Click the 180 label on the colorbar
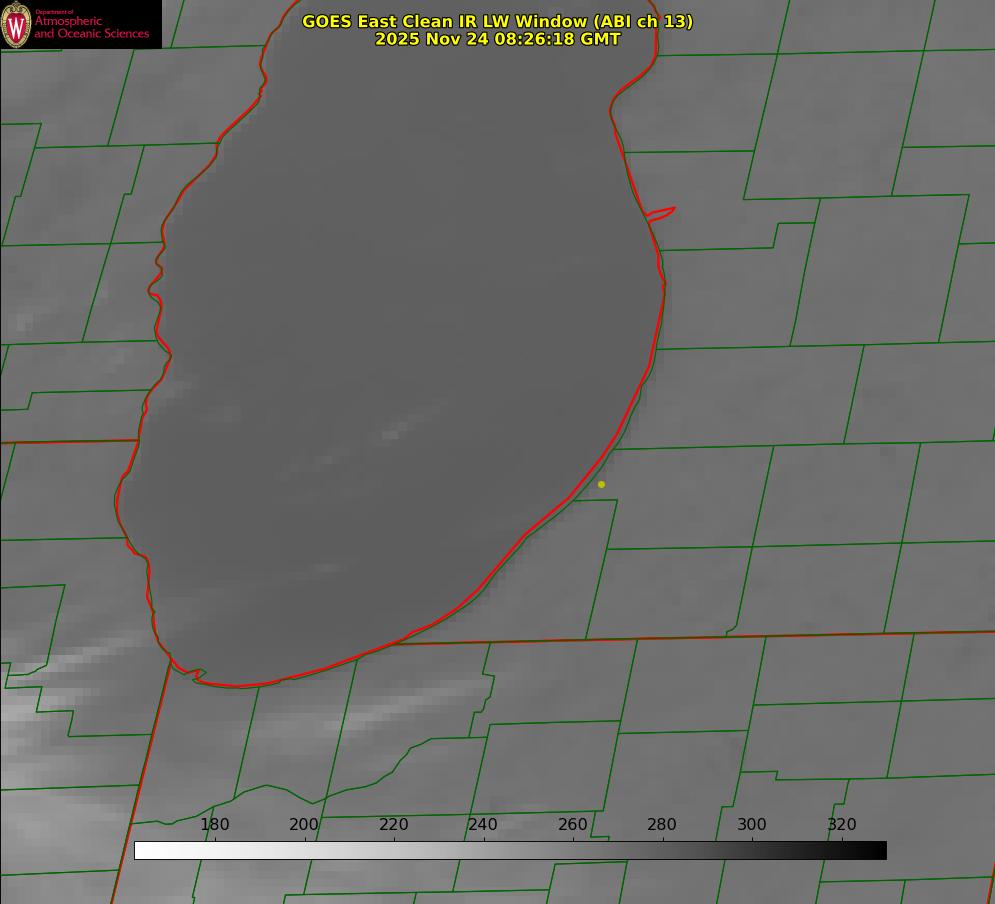995x904 pixels. pyautogui.click(x=215, y=824)
